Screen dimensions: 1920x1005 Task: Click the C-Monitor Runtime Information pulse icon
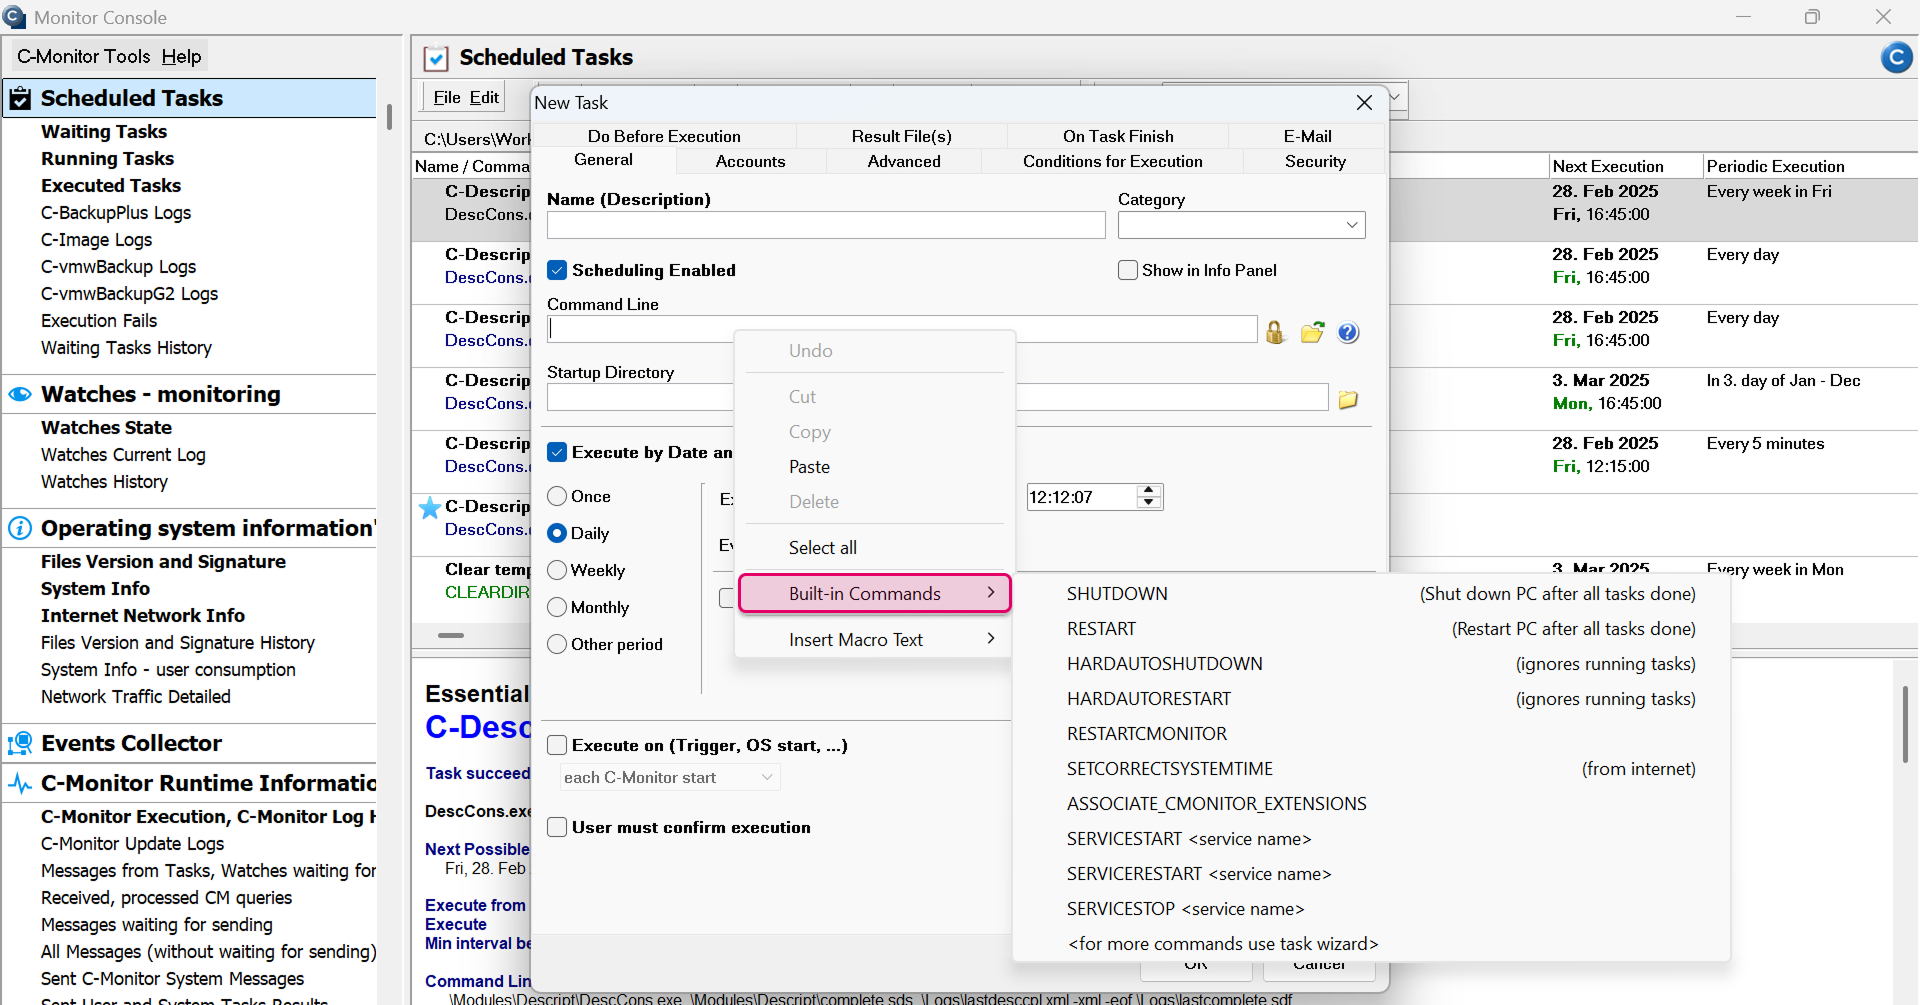(20, 783)
